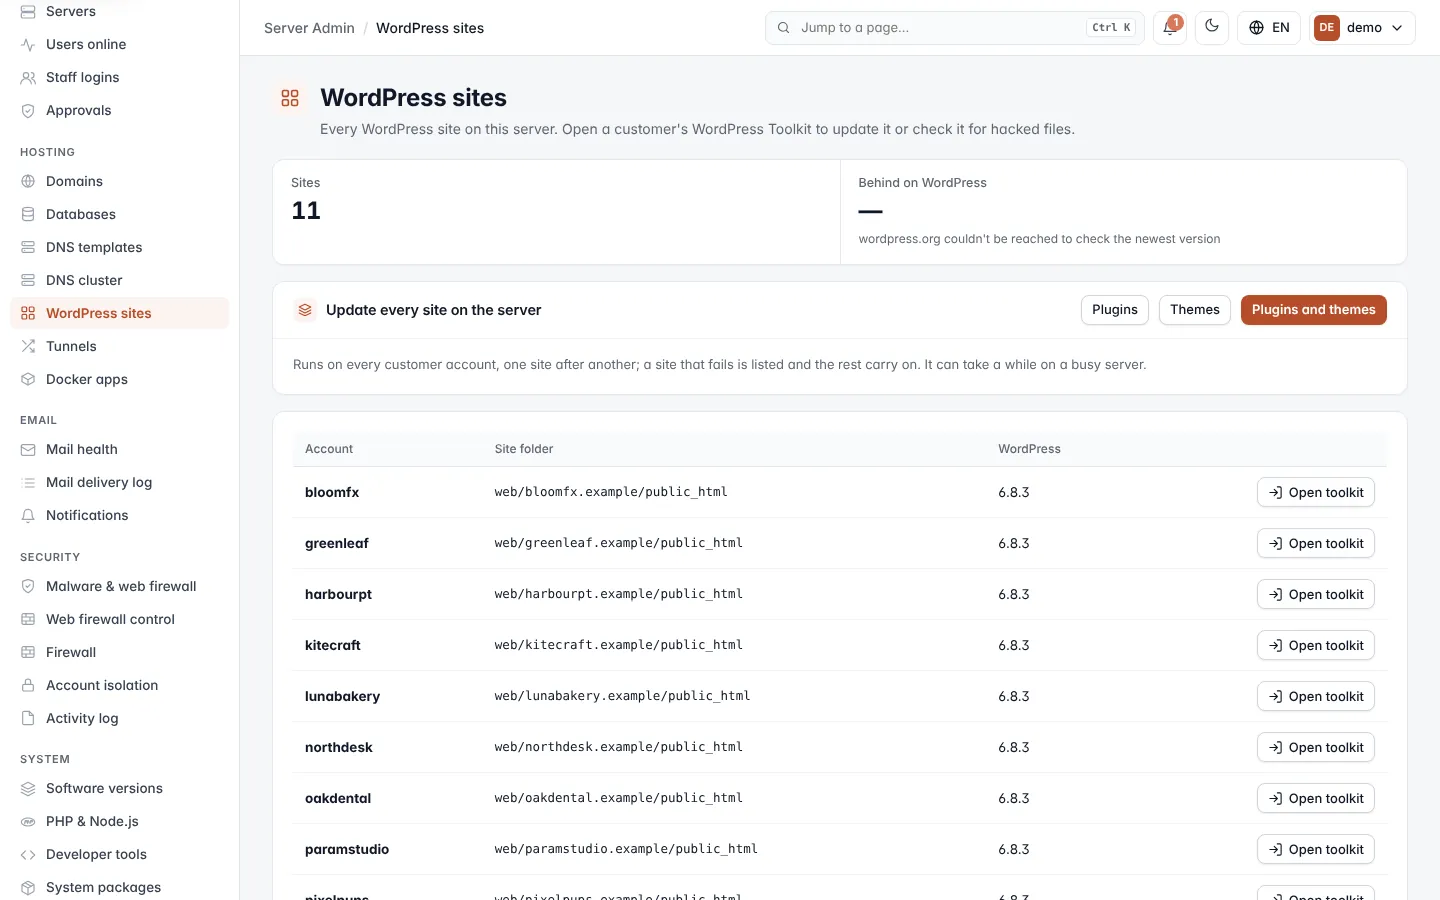
Task: Open the notifications bell in the header
Action: click(1169, 28)
